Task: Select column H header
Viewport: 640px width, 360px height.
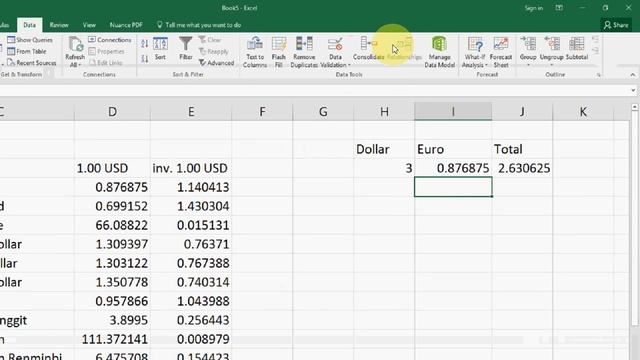Action: 384,111
